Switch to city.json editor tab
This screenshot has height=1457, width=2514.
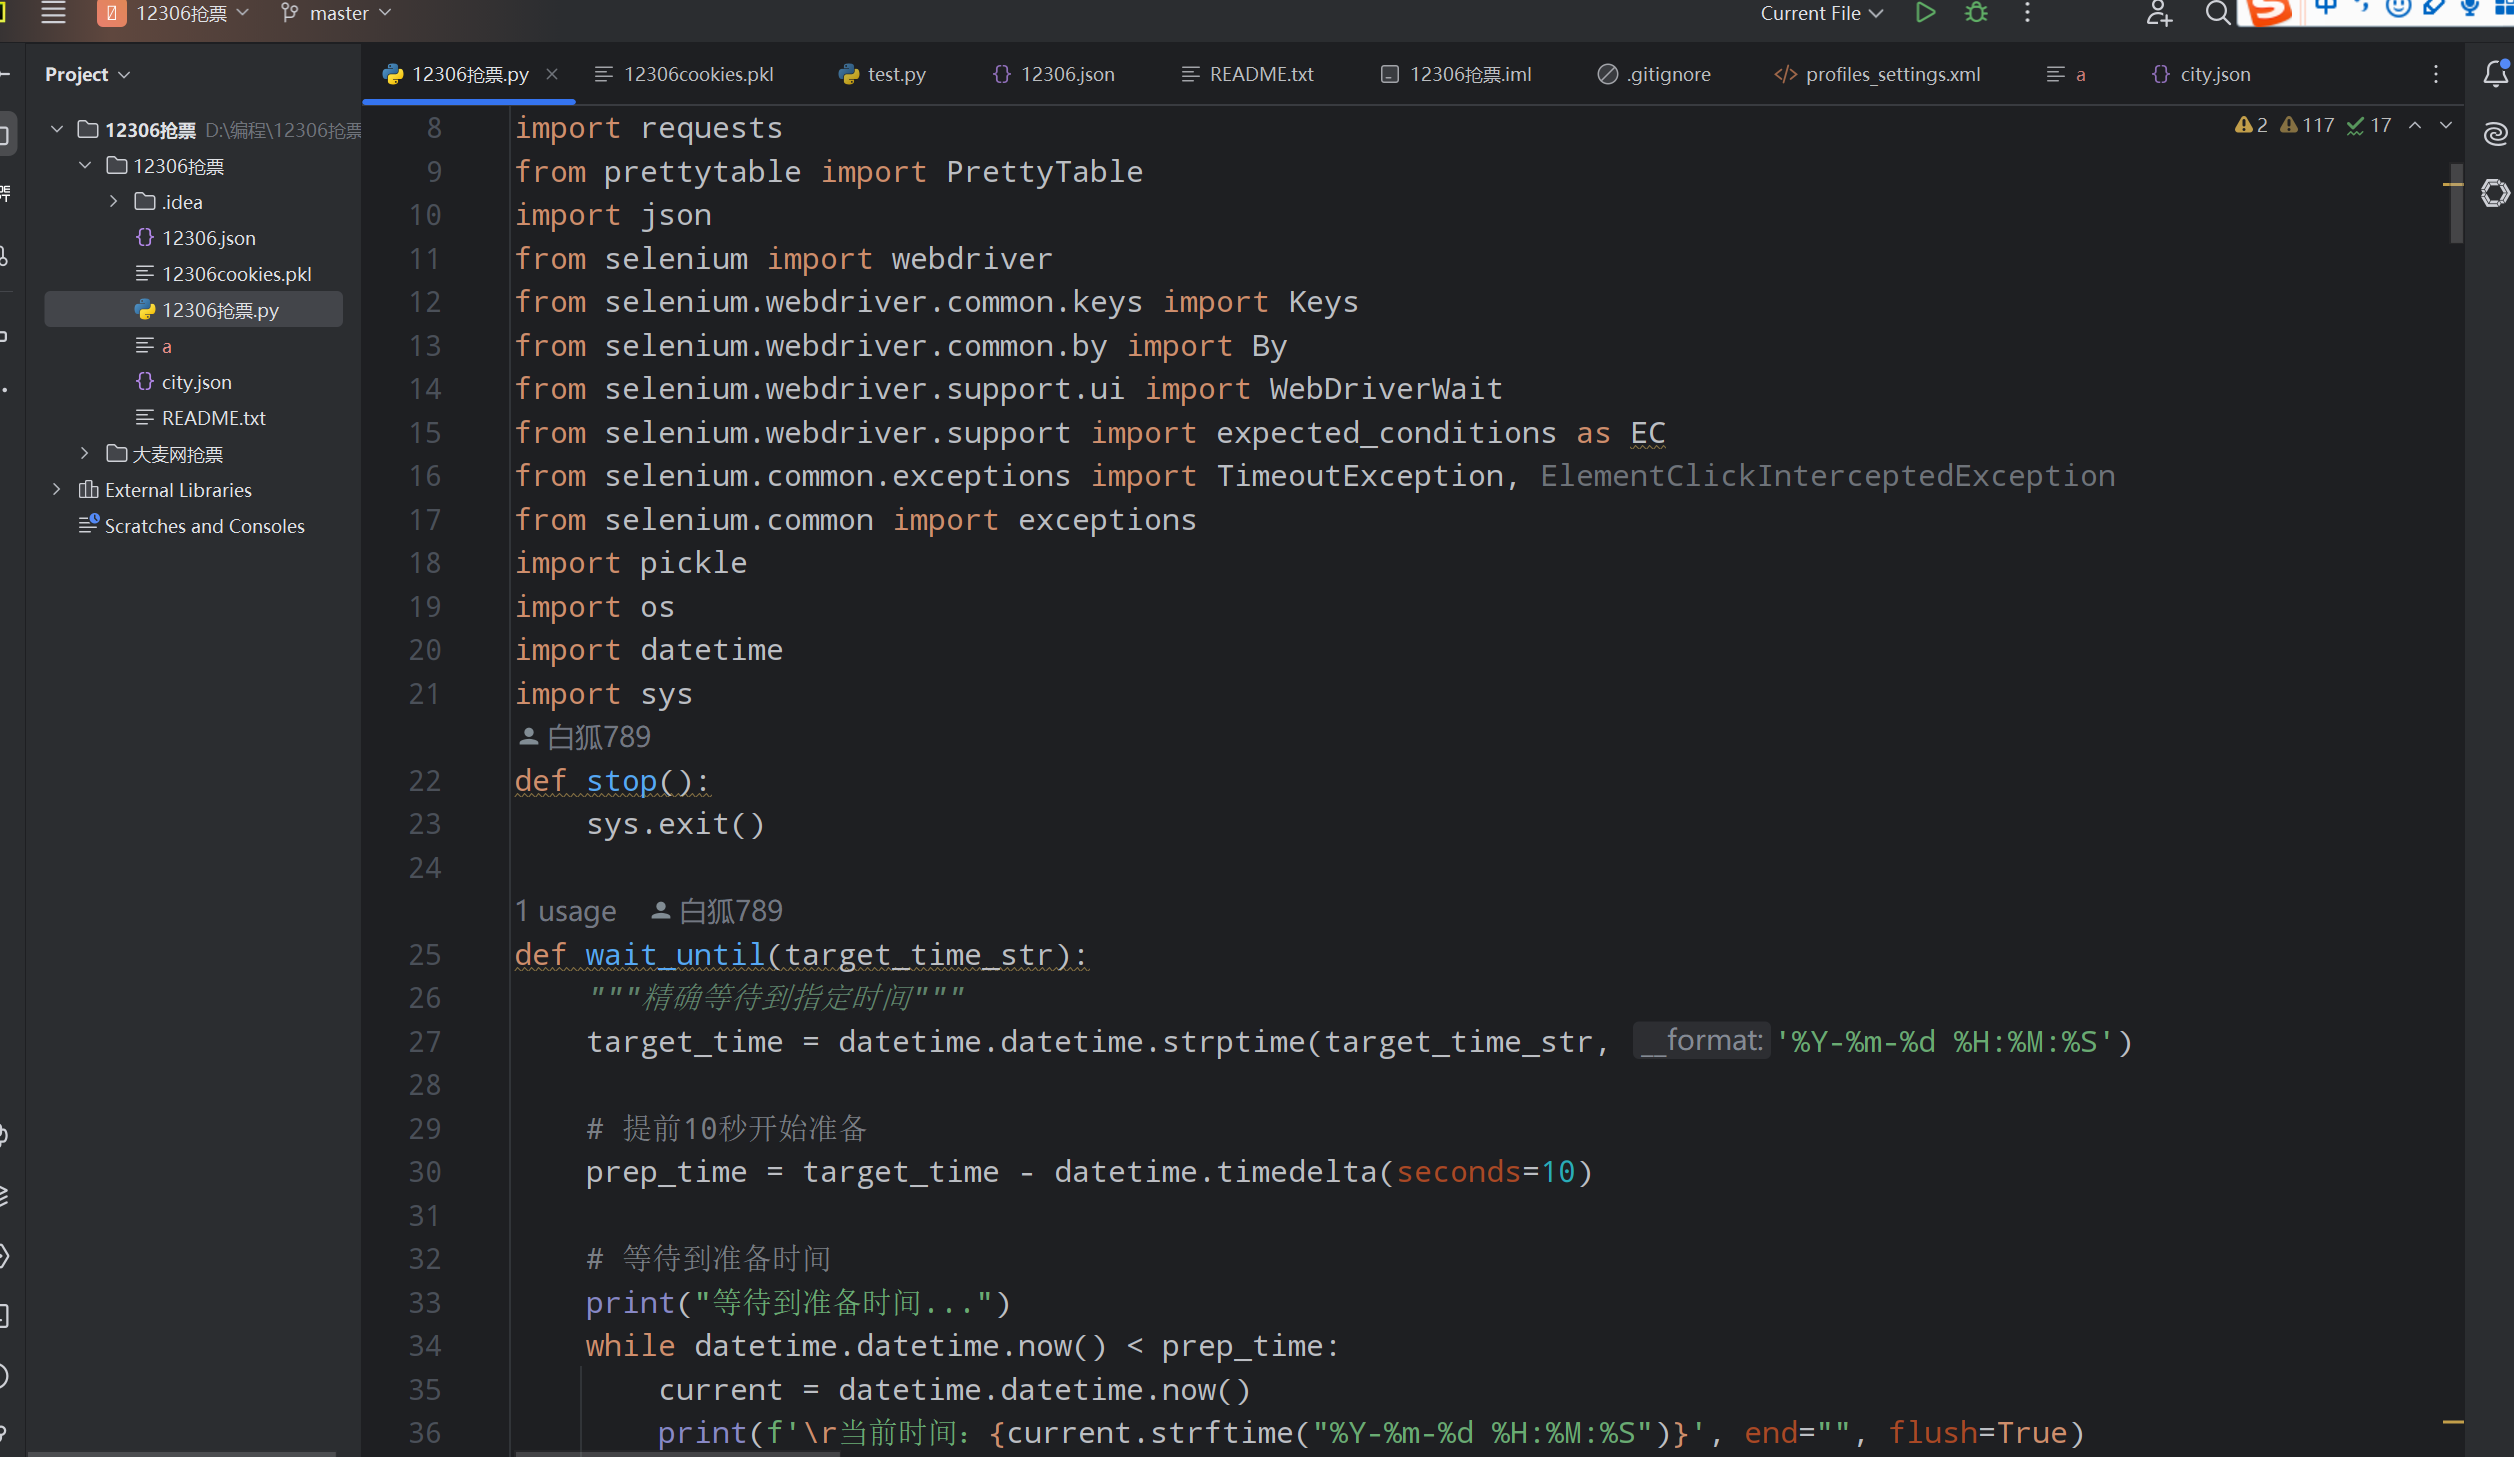[x=2201, y=74]
